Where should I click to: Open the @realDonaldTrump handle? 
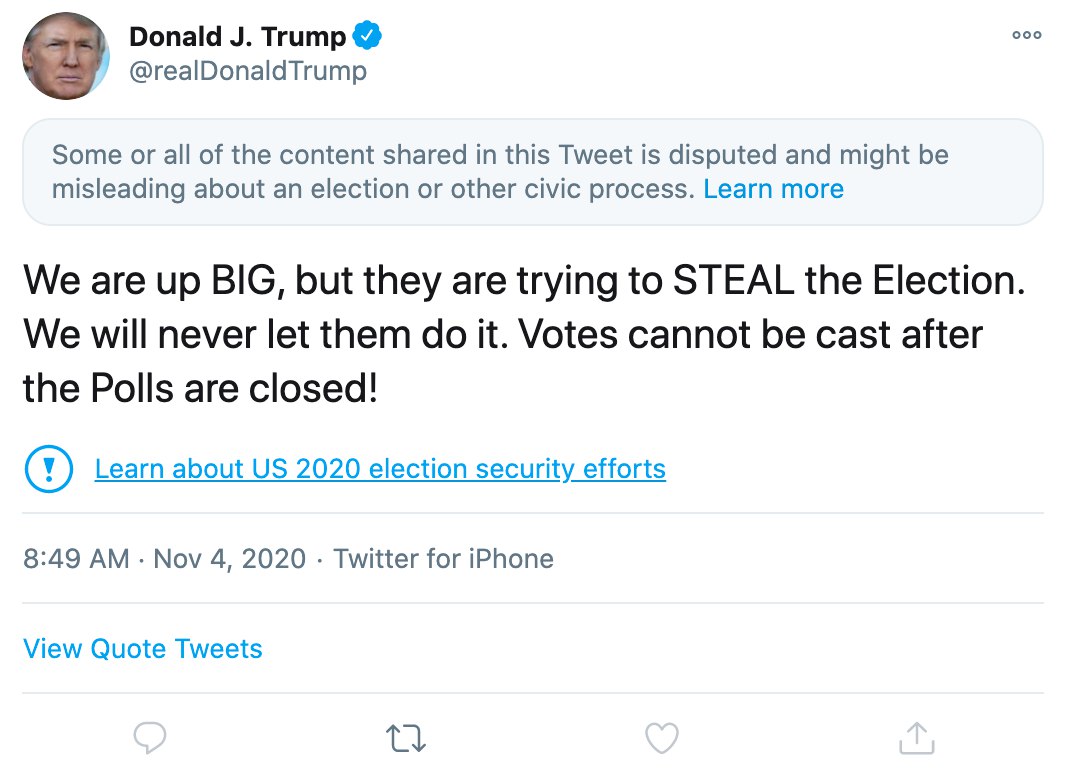(x=248, y=72)
